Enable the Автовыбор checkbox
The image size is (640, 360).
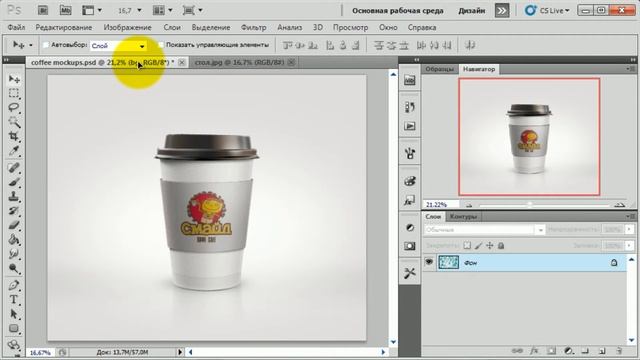pos(46,45)
